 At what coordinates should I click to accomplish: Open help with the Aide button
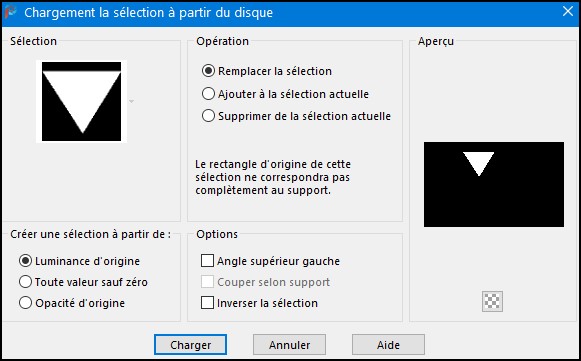pos(388,345)
